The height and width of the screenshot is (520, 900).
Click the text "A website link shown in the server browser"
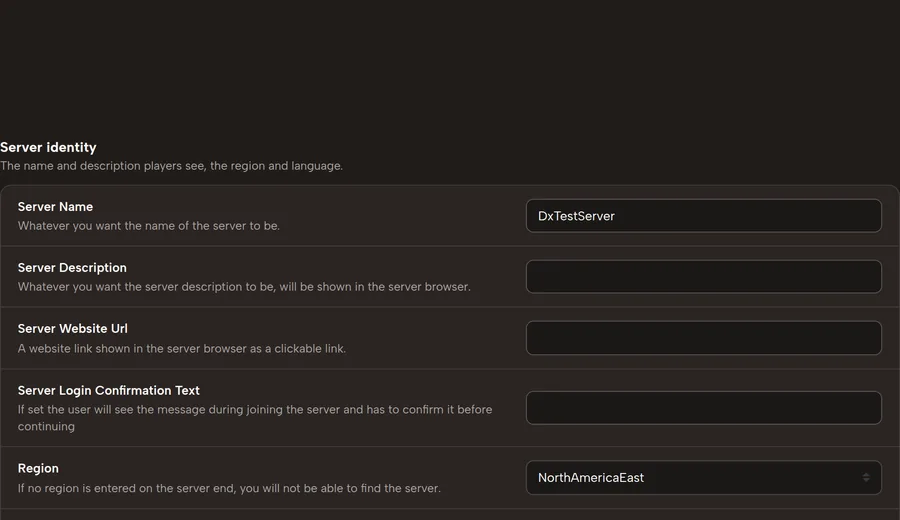coord(132,348)
